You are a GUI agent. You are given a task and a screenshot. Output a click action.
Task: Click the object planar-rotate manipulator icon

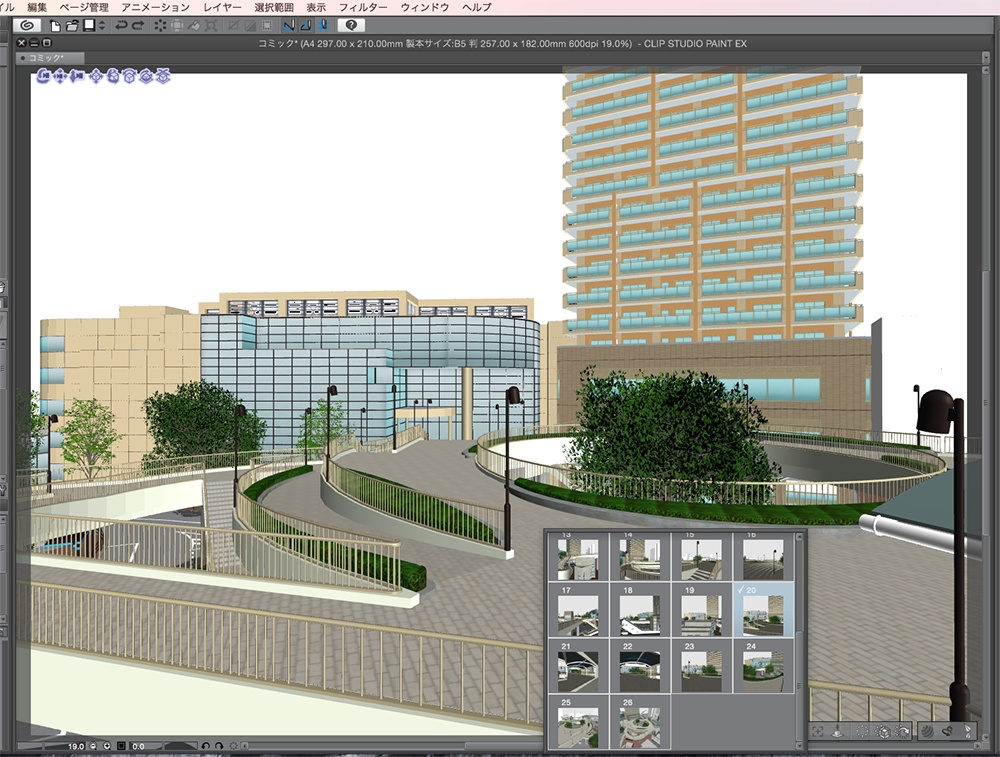point(129,77)
